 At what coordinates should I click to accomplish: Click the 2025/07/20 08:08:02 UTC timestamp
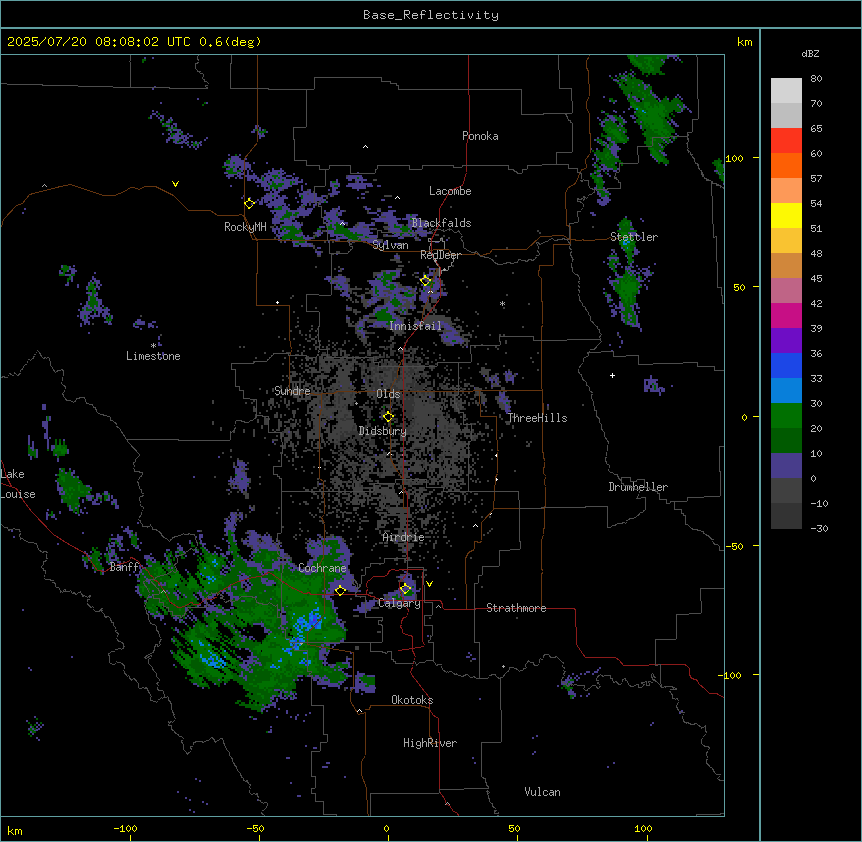(134, 42)
